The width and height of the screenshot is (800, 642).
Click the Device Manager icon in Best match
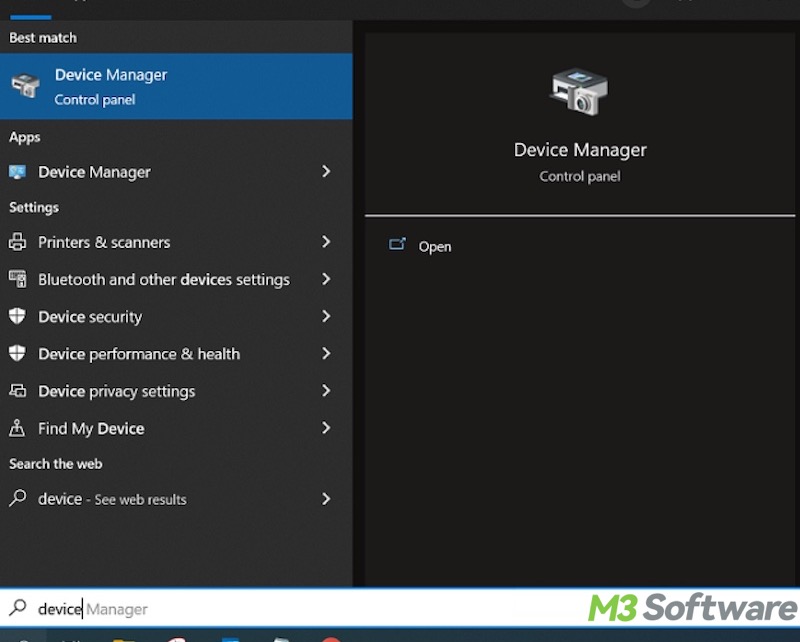click(23, 86)
